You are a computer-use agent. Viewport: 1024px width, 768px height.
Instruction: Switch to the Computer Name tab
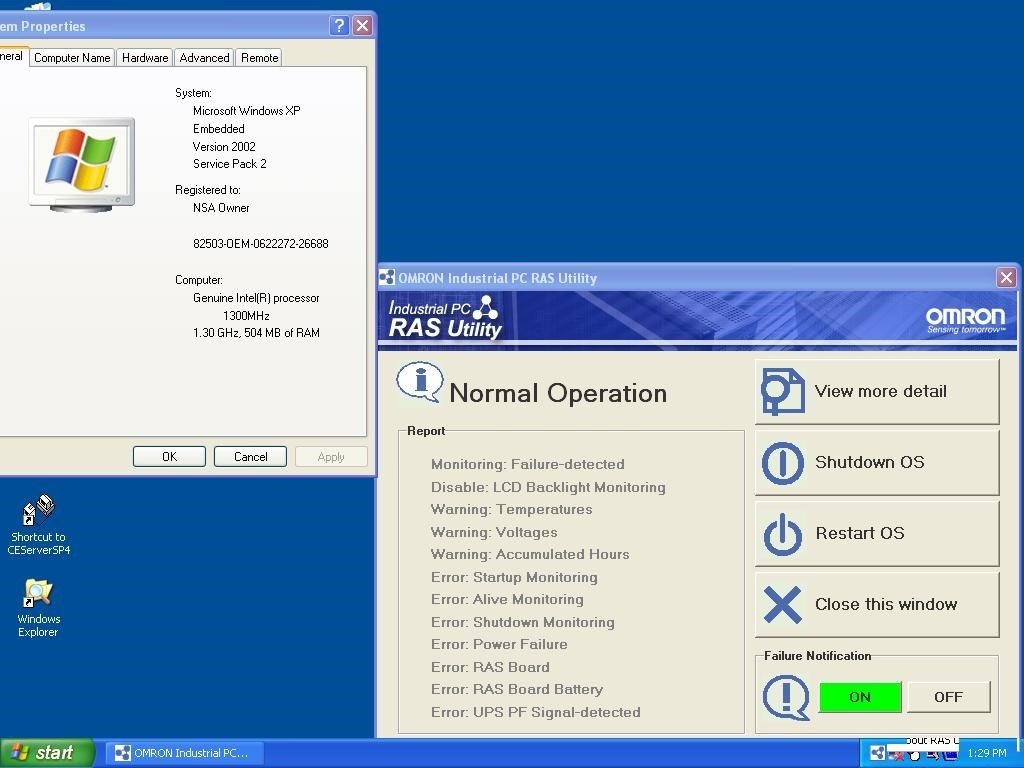click(x=72, y=57)
